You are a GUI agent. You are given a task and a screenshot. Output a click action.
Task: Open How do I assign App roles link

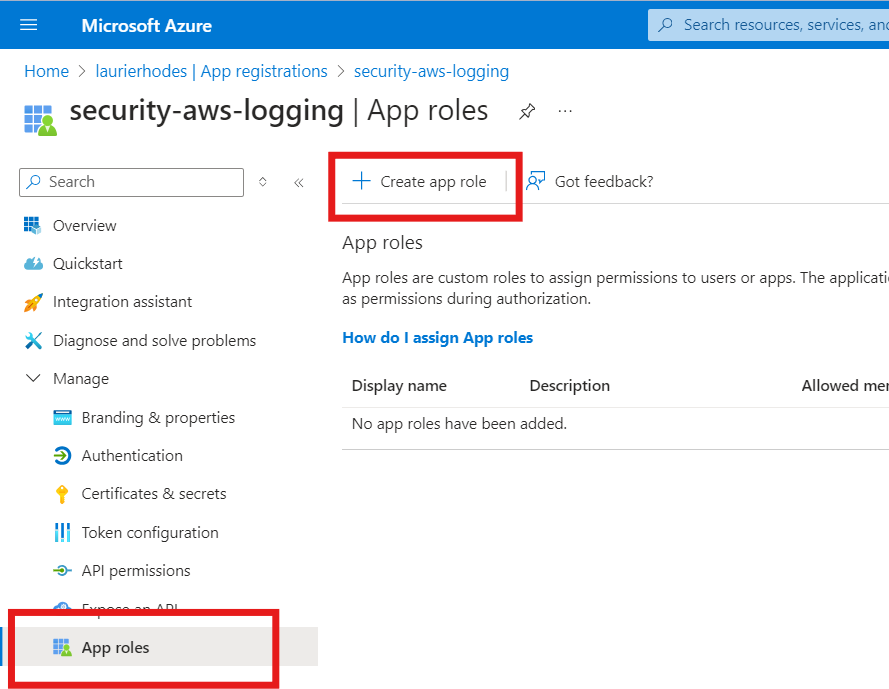coord(438,338)
